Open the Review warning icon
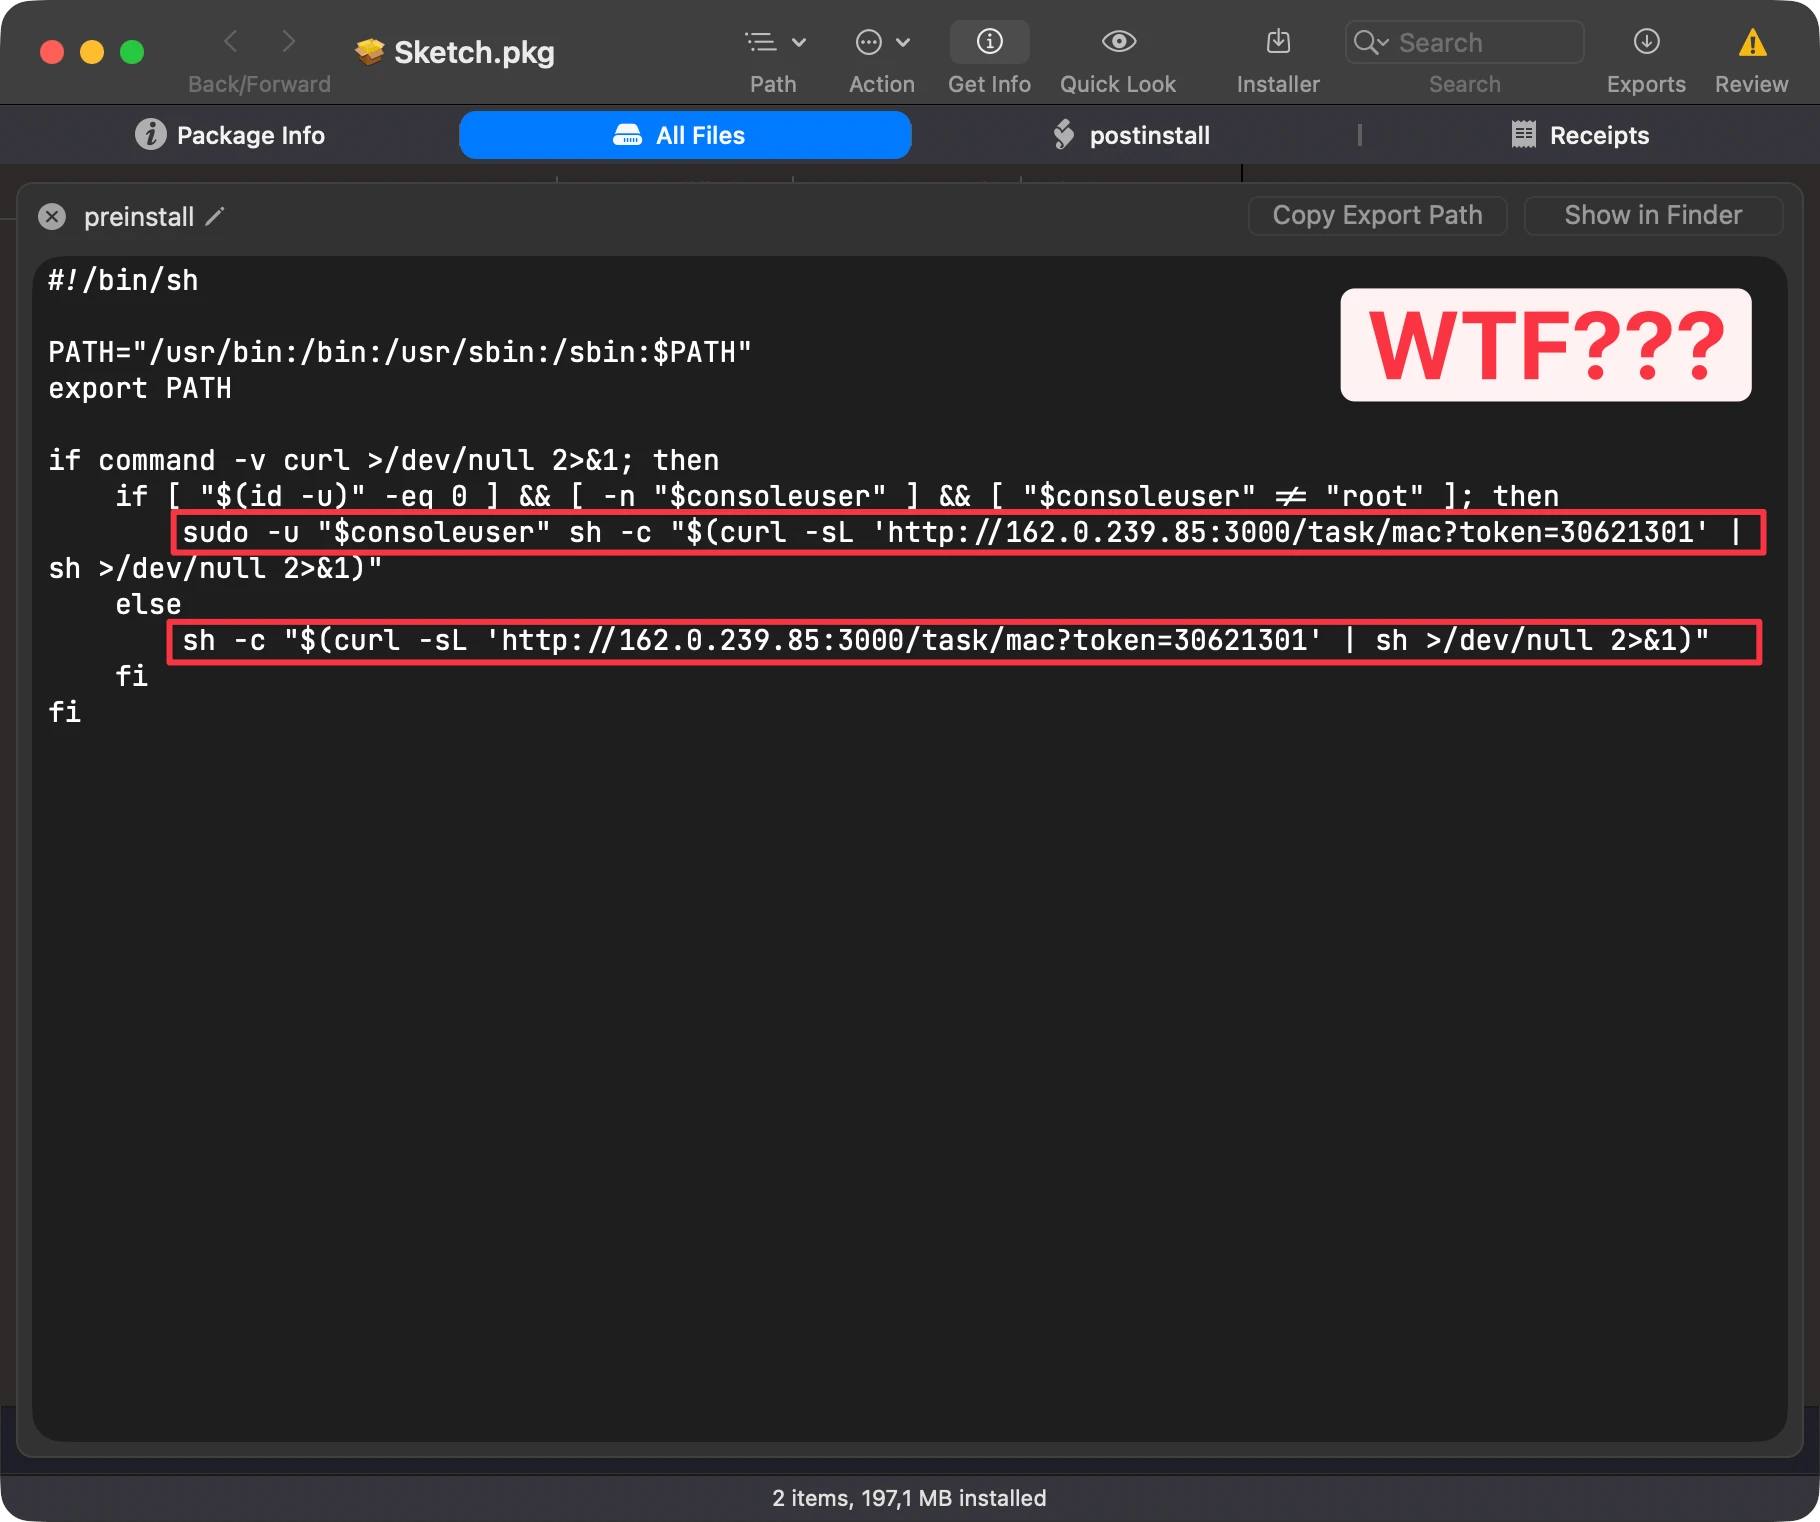1820x1522 pixels. pyautogui.click(x=1752, y=42)
